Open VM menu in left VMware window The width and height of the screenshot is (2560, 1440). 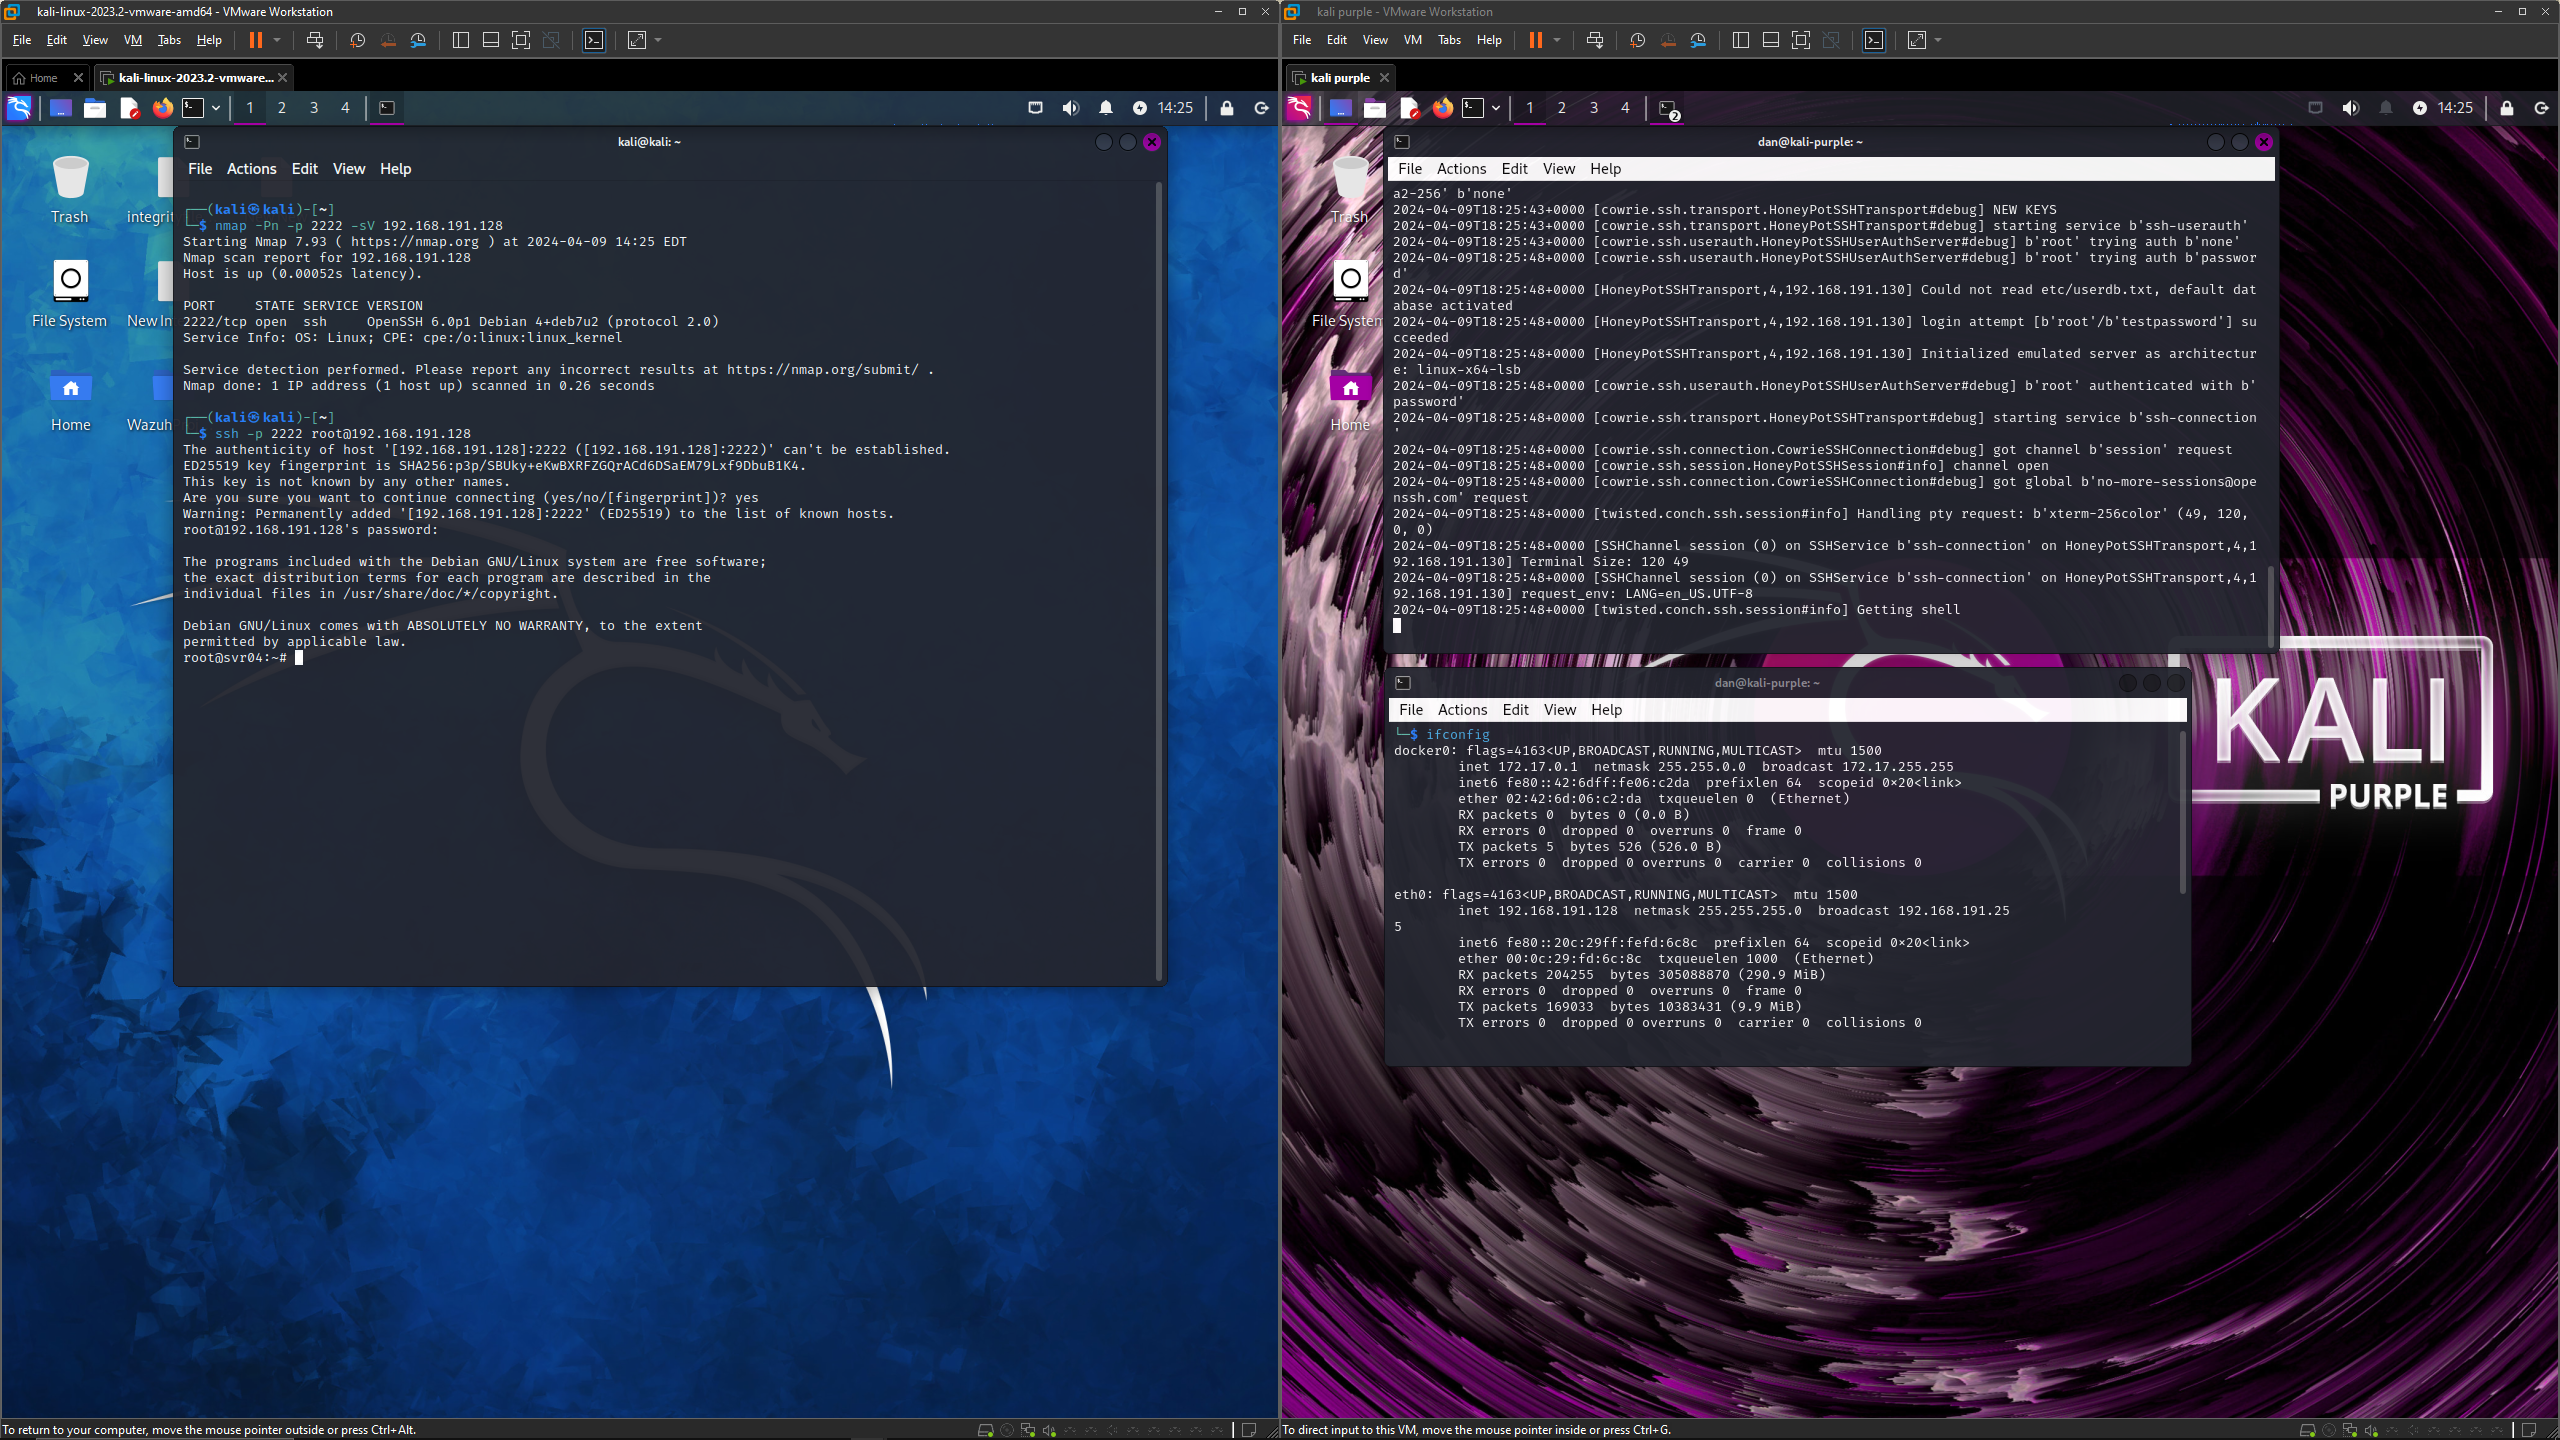(x=132, y=40)
